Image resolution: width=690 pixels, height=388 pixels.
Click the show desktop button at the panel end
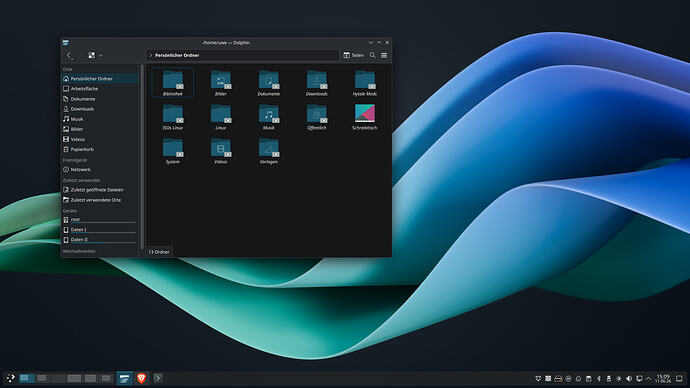[x=679, y=379]
